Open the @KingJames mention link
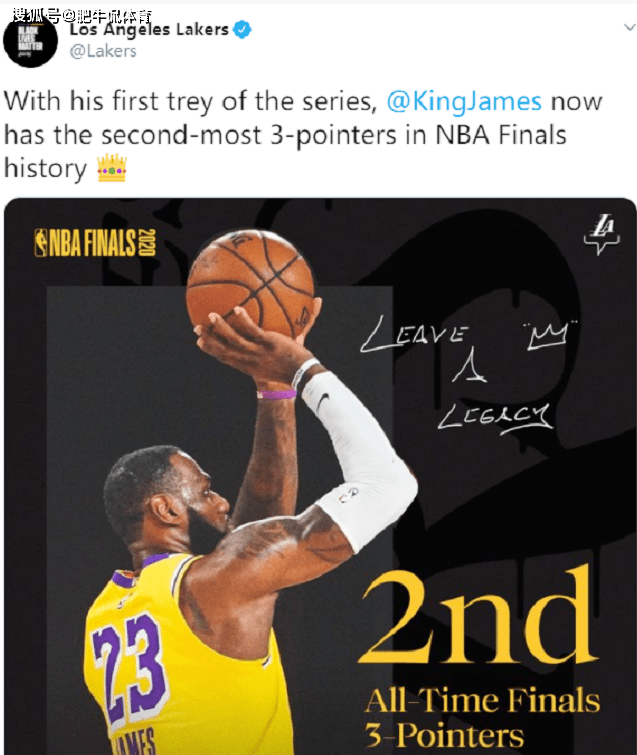Screen dimensions: 637x755 click(x=464, y=102)
